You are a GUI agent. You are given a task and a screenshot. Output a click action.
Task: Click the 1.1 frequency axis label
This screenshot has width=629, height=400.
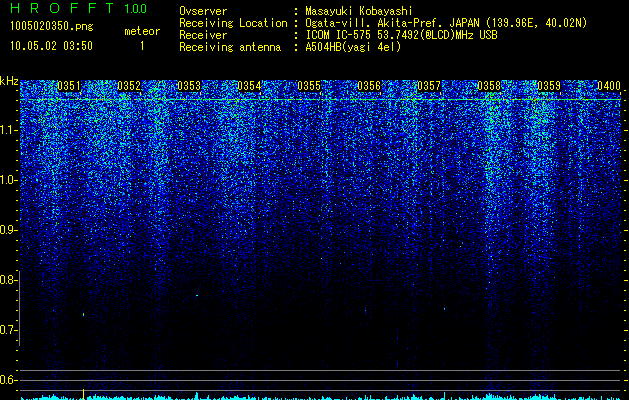[x=9, y=130]
